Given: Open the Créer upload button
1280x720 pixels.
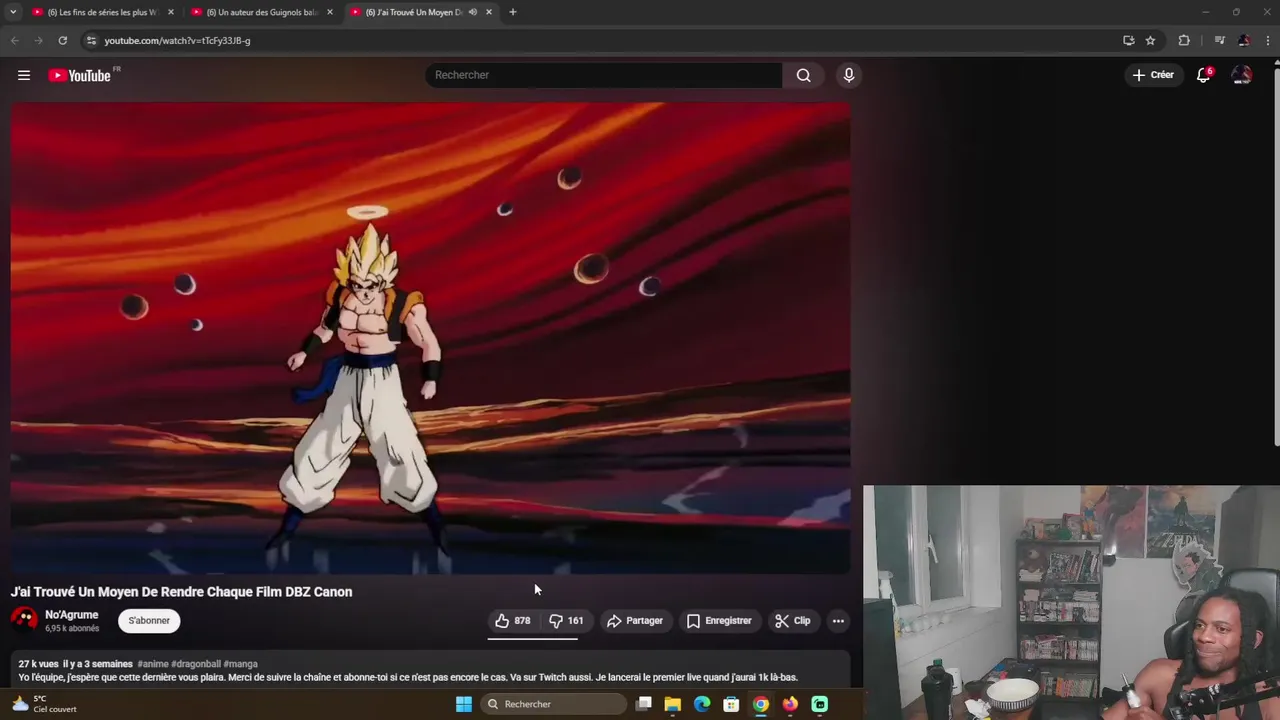Looking at the screenshot, I should click(1153, 75).
